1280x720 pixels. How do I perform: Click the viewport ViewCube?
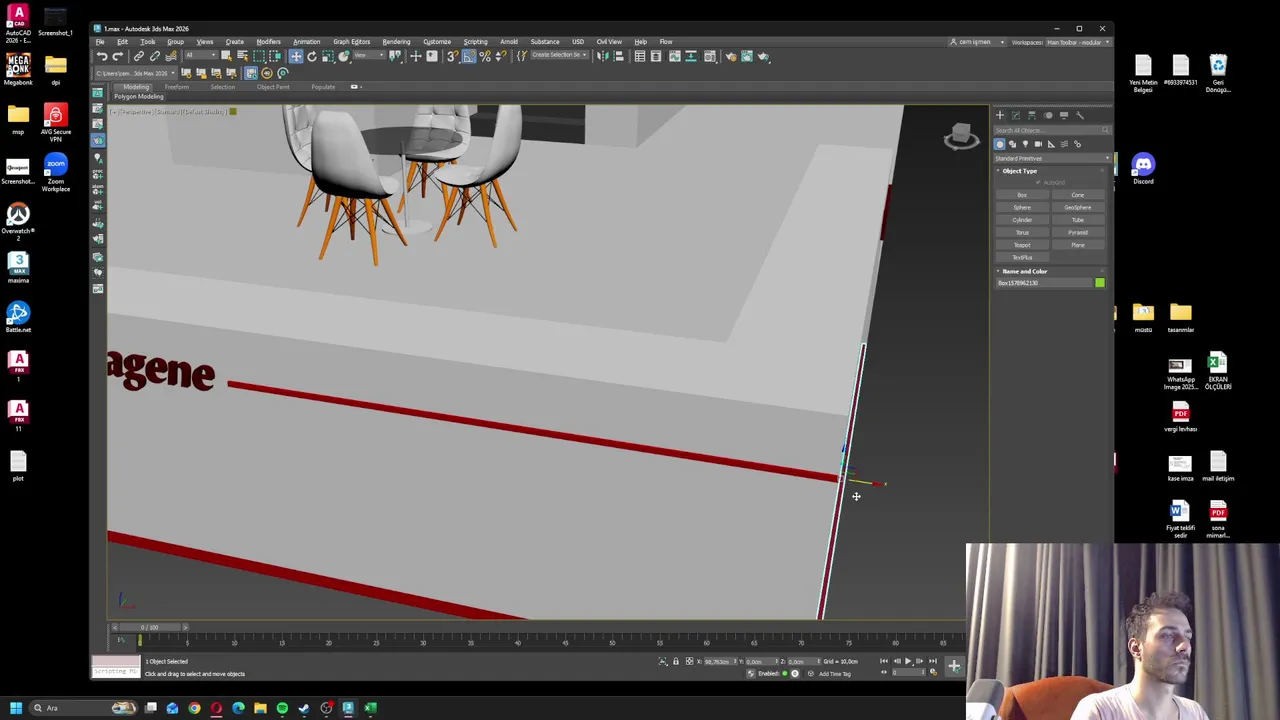click(961, 136)
